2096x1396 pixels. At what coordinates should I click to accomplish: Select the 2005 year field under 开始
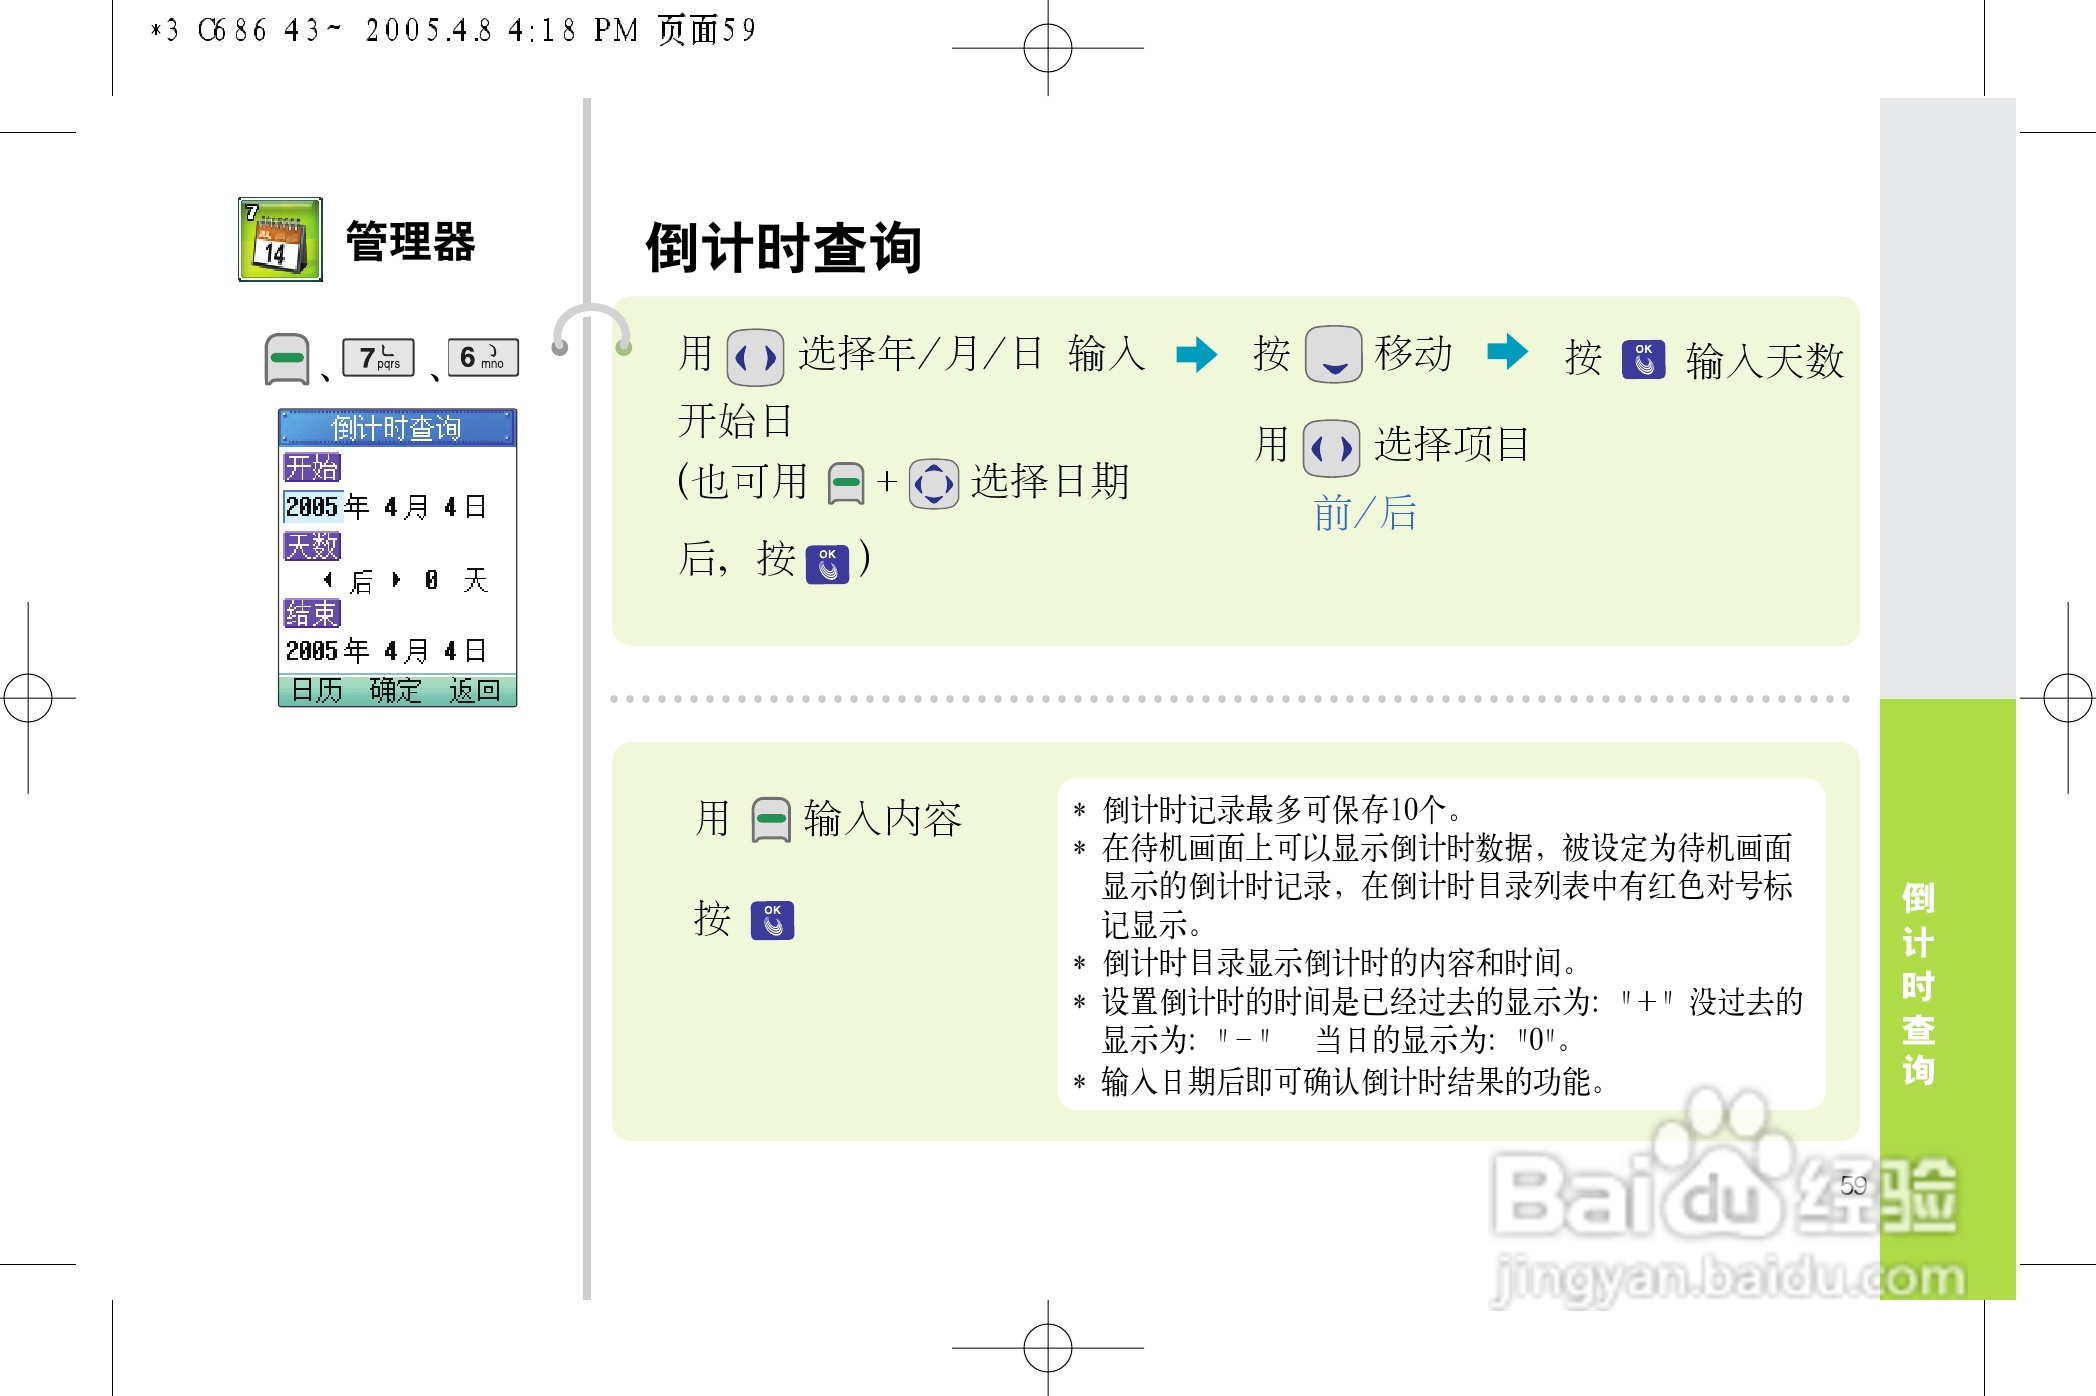[x=312, y=507]
